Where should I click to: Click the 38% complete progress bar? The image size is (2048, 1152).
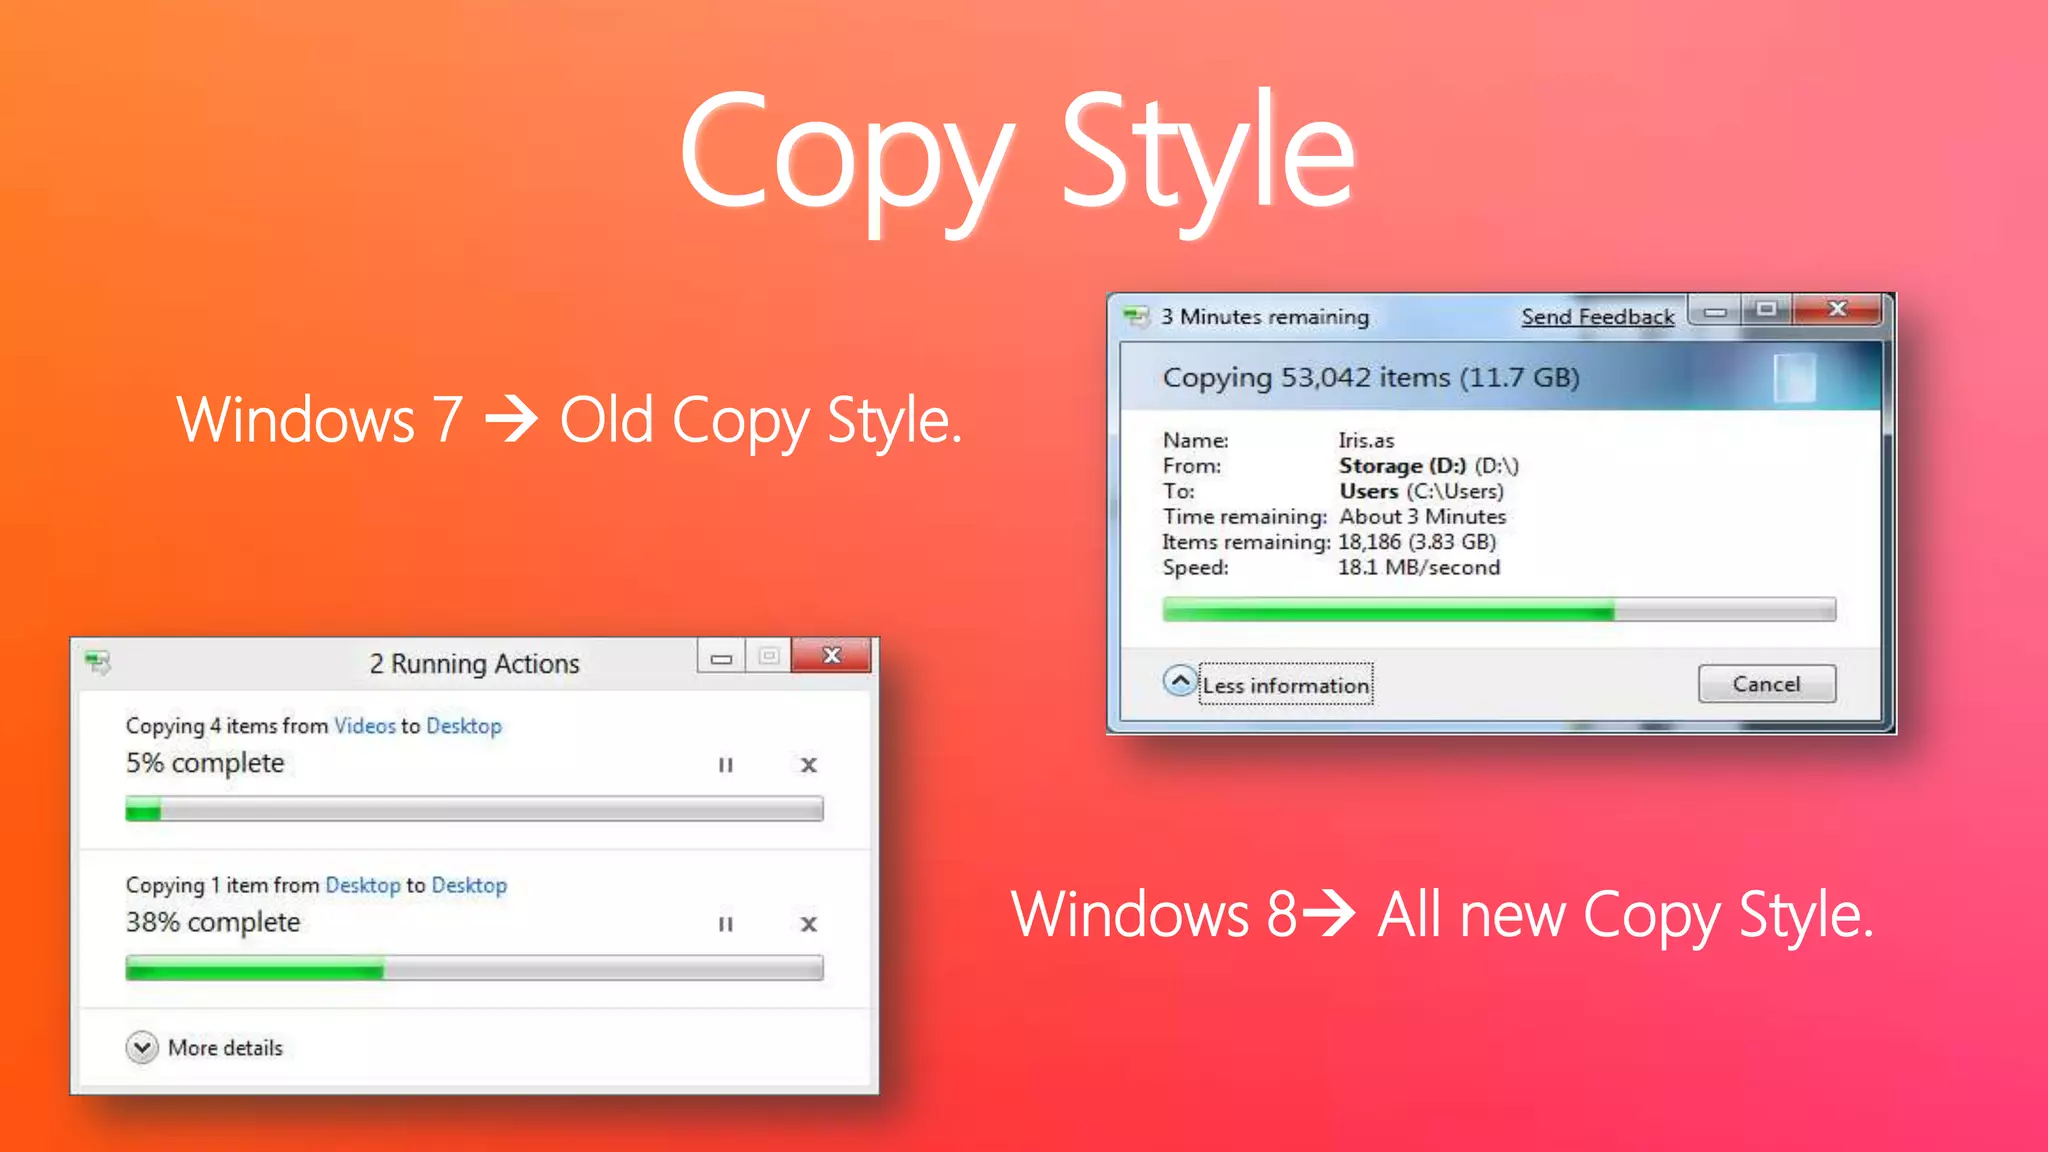[x=474, y=968]
